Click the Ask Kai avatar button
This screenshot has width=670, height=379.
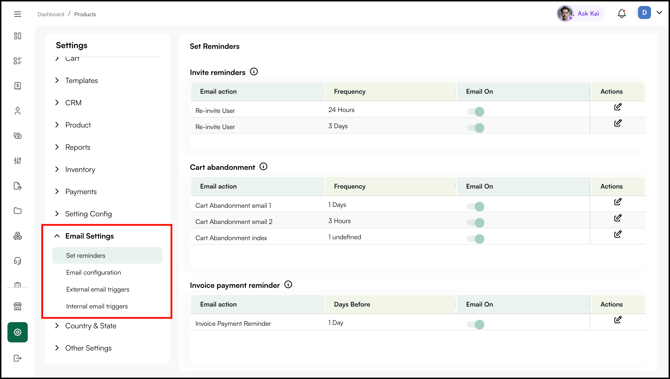[580, 14]
